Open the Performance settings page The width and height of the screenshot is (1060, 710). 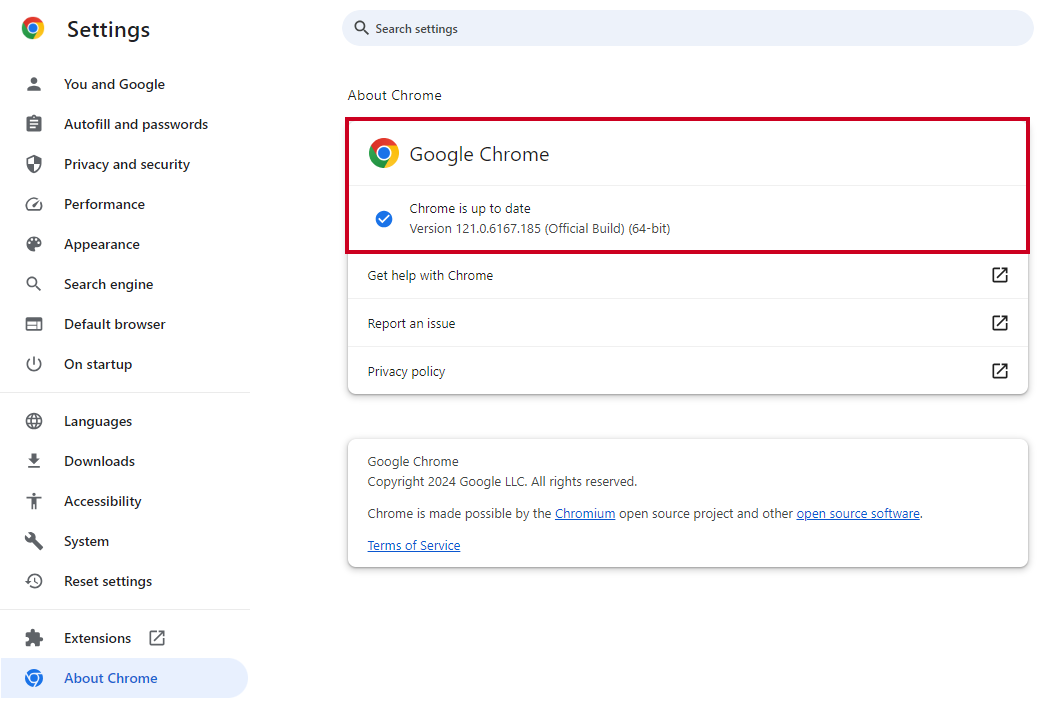124,204
